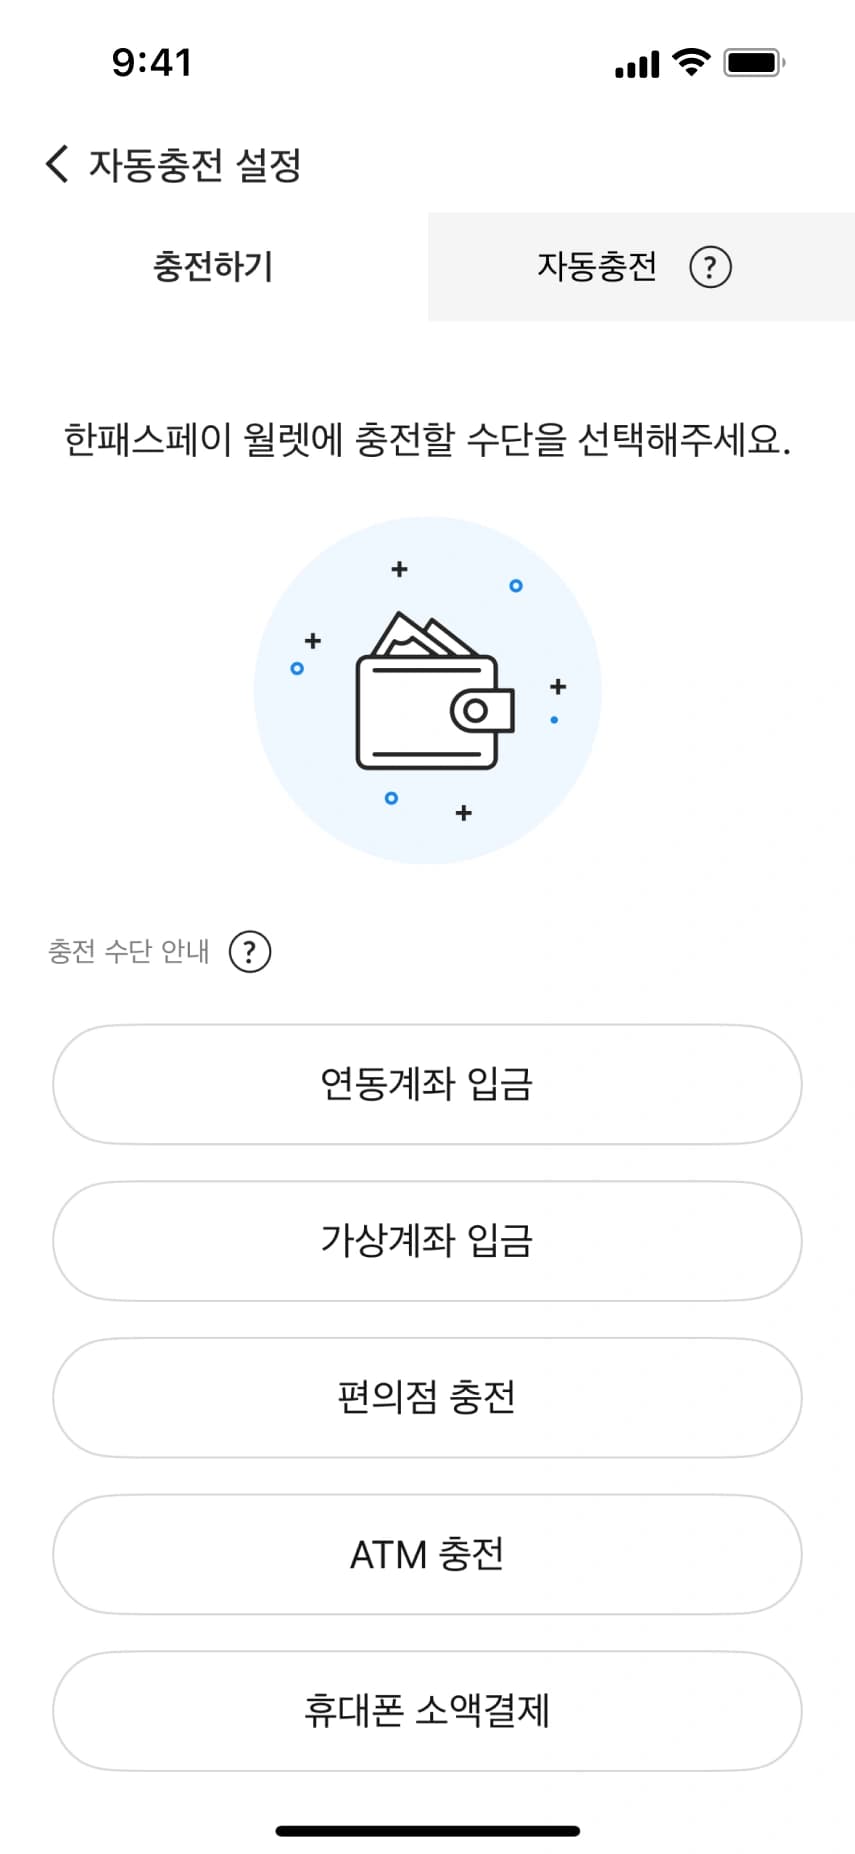
Task: Tap the 한패스페이 월렛 instruction text
Action: (x=427, y=439)
